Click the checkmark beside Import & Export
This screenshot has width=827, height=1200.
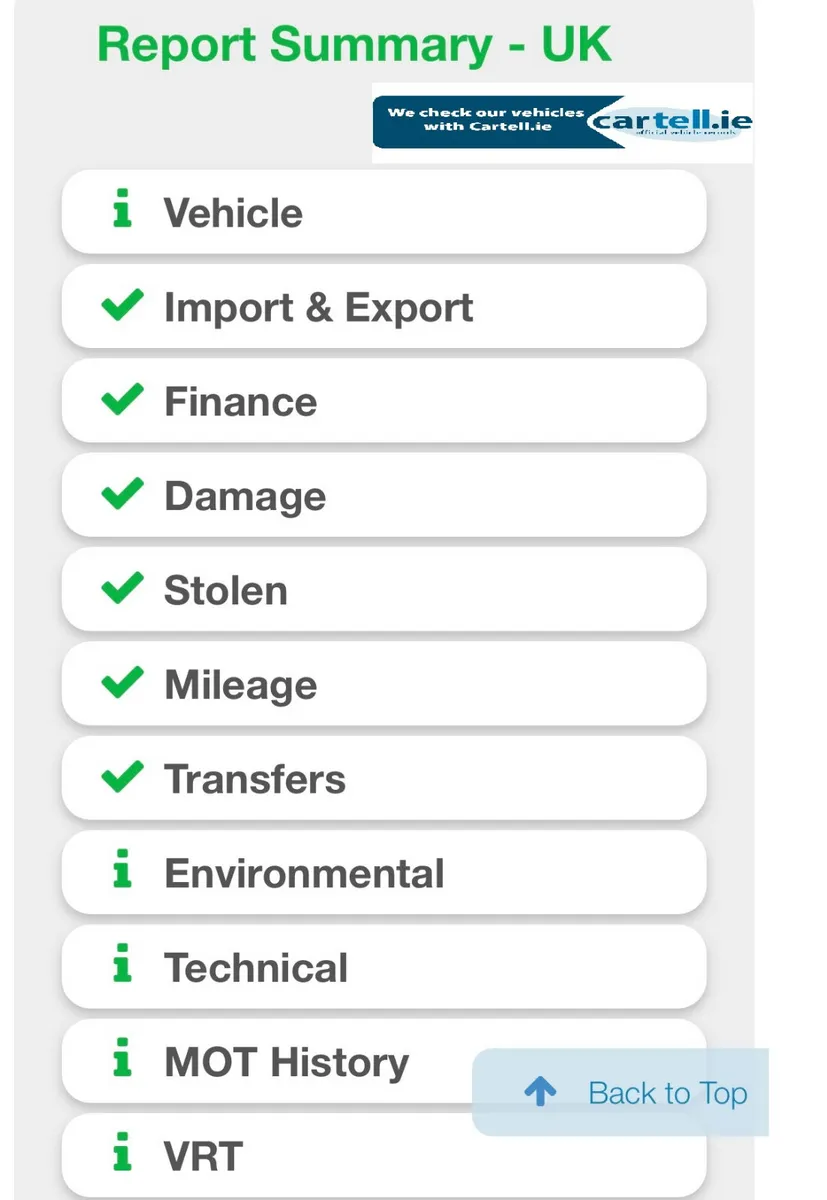click(123, 306)
